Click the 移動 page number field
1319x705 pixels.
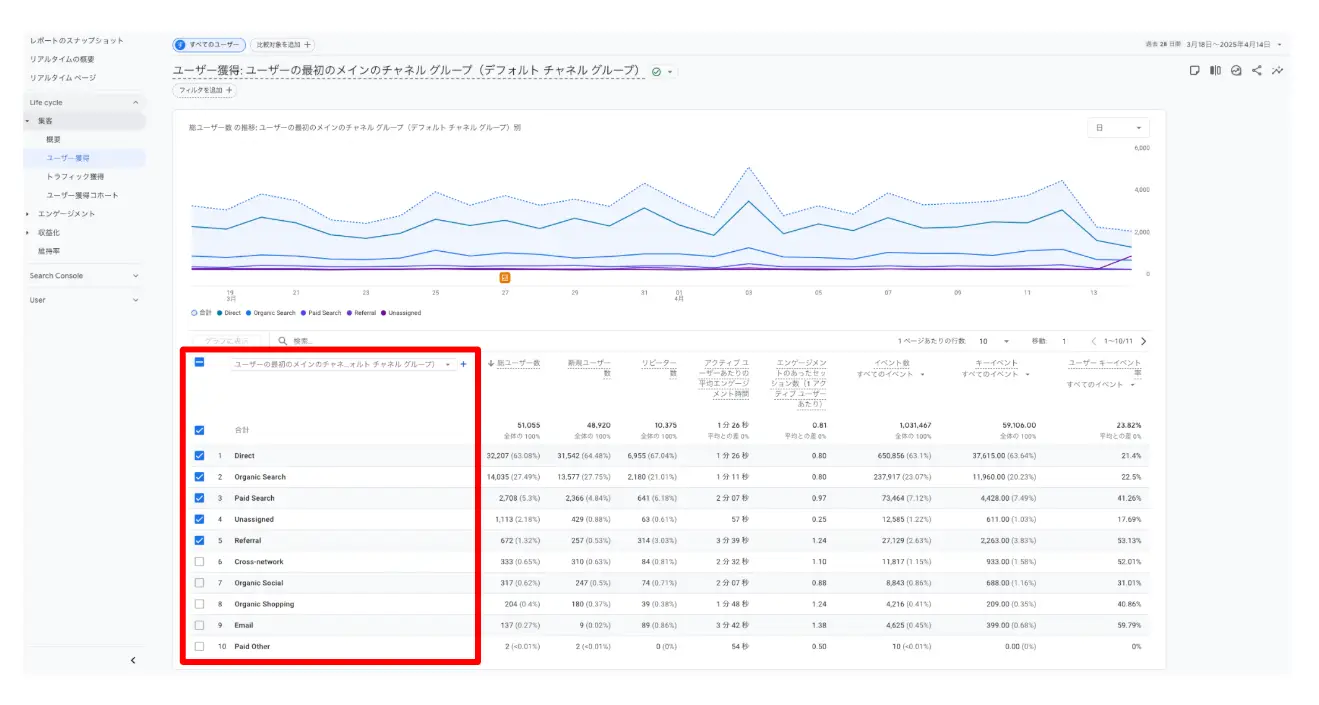(1064, 341)
